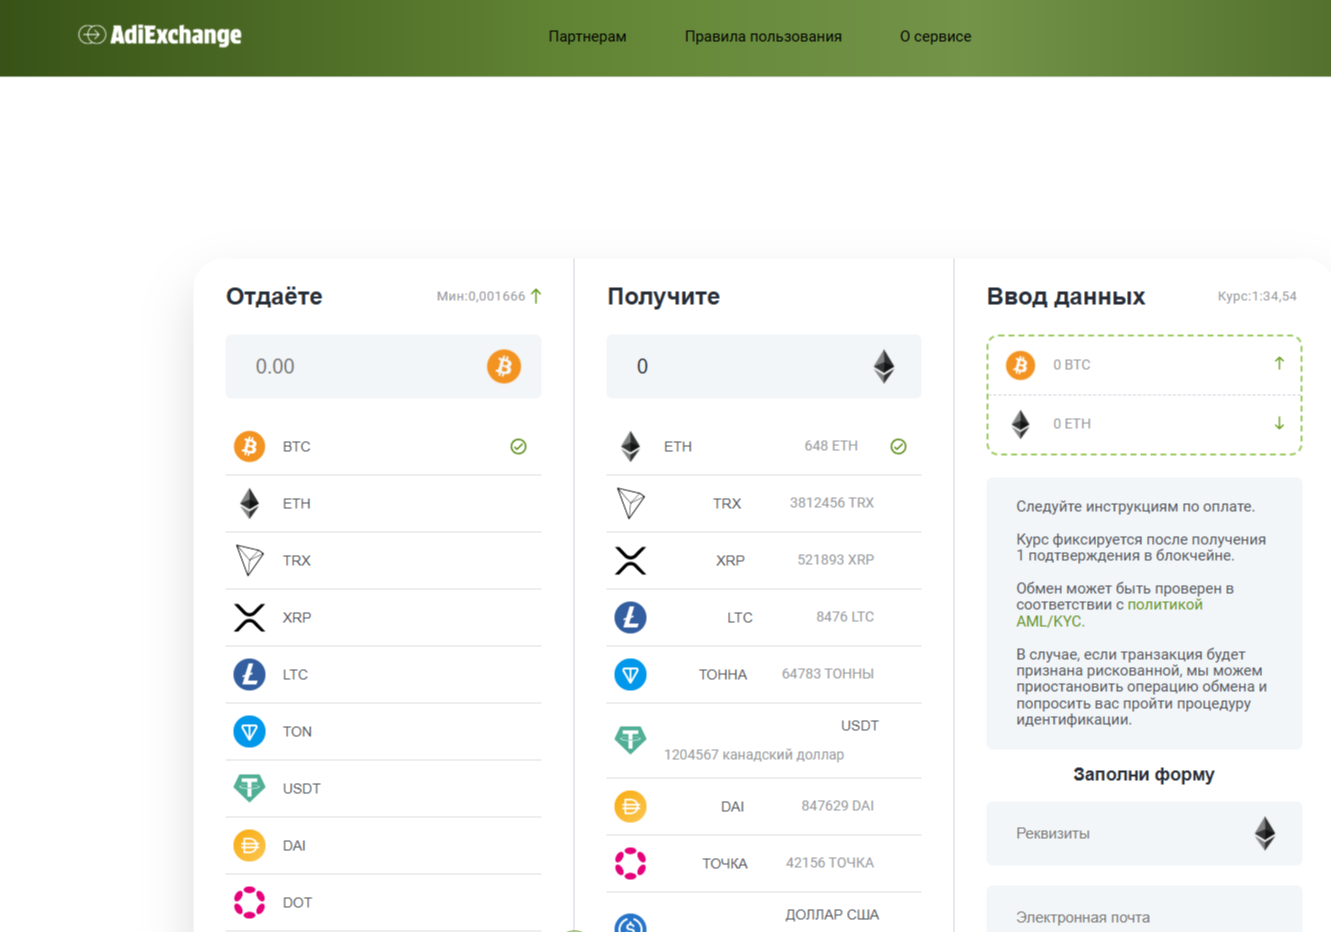
Task: Click the DAI icon under Получите
Action: point(628,806)
